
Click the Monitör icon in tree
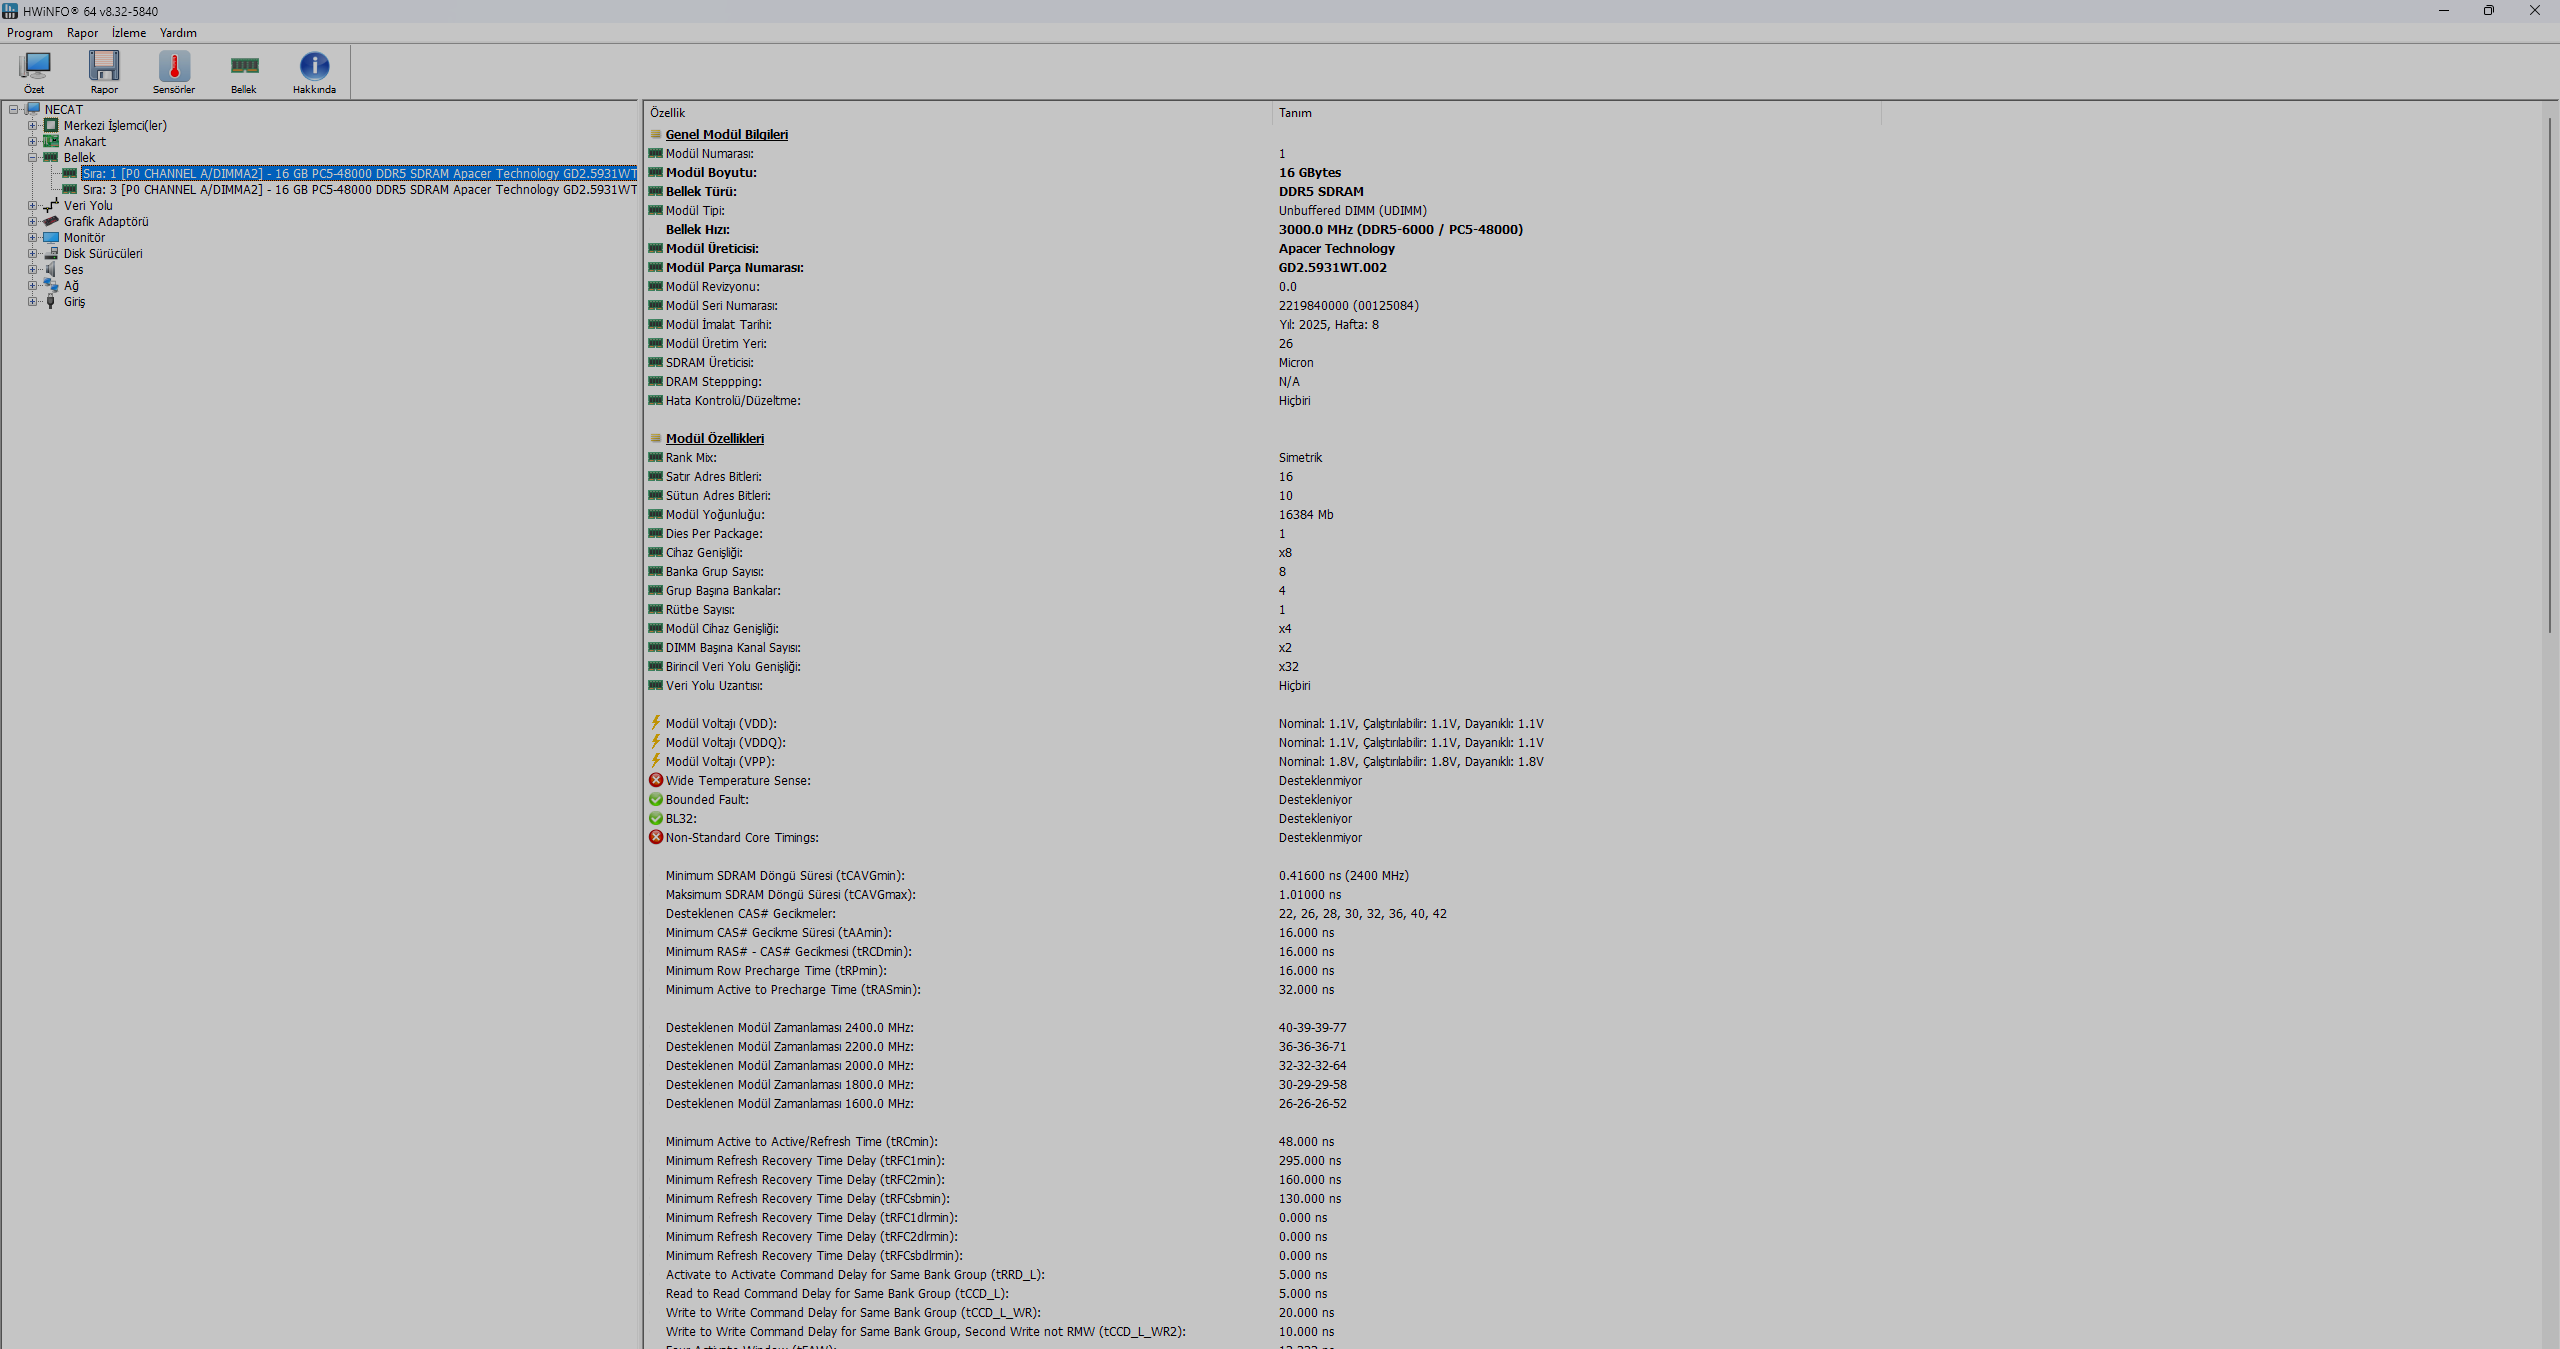click(x=51, y=237)
